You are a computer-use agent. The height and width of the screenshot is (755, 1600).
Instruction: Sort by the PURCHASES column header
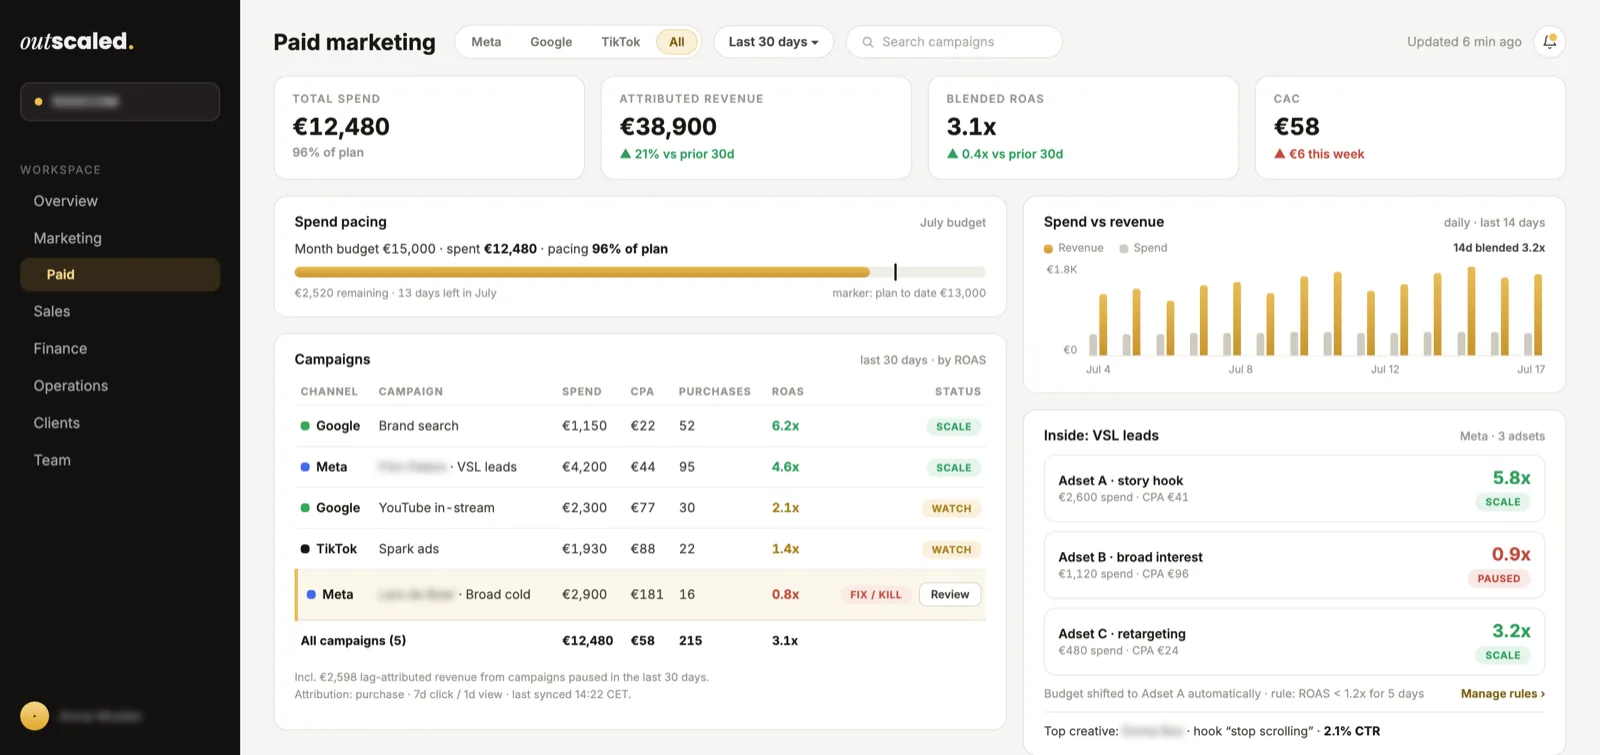tap(715, 392)
